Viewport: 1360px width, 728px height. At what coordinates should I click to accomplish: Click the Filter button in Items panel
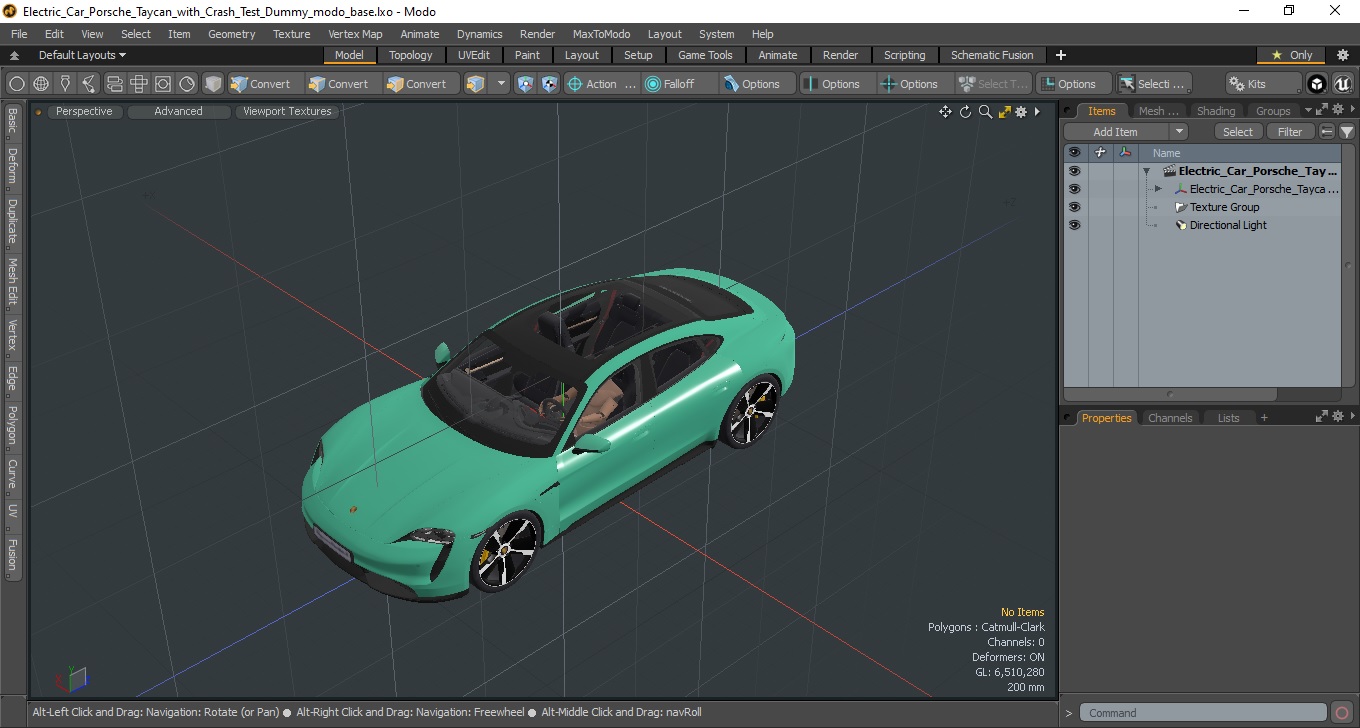1291,132
